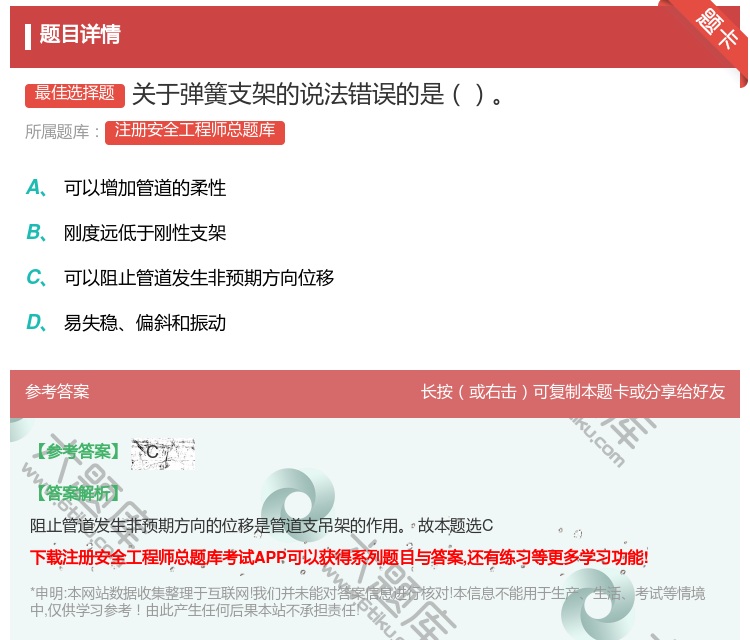This screenshot has height=640, width=750.
Task: Select option C 可以阻止管道发生非预期方向位移
Action: pos(180,278)
